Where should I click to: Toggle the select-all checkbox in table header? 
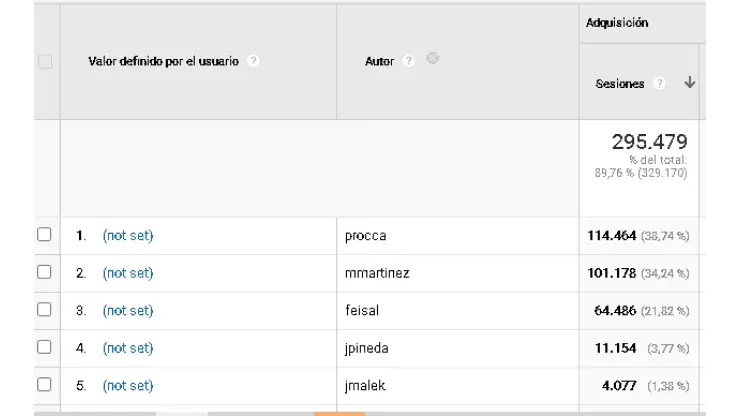(44, 62)
